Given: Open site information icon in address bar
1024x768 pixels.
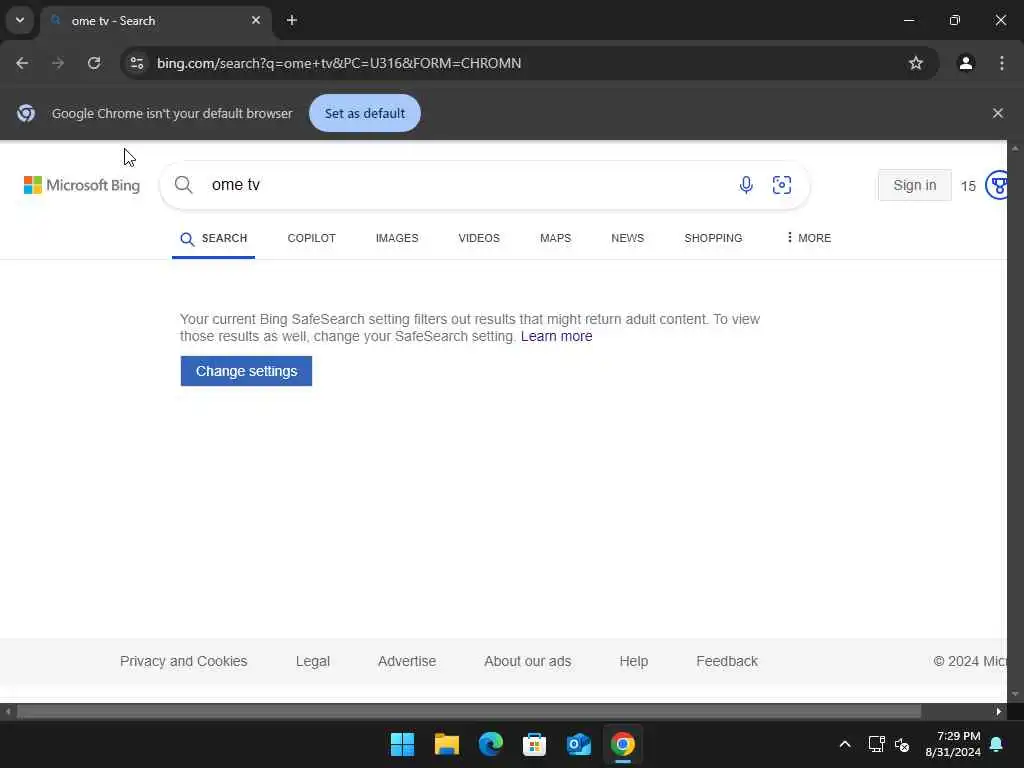Looking at the screenshot, I should (x=136, y=63).
